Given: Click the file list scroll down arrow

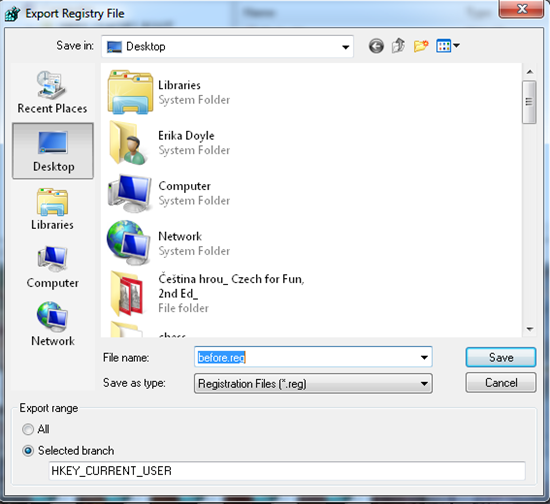Looking at the screenshot, I should (530, 329).
